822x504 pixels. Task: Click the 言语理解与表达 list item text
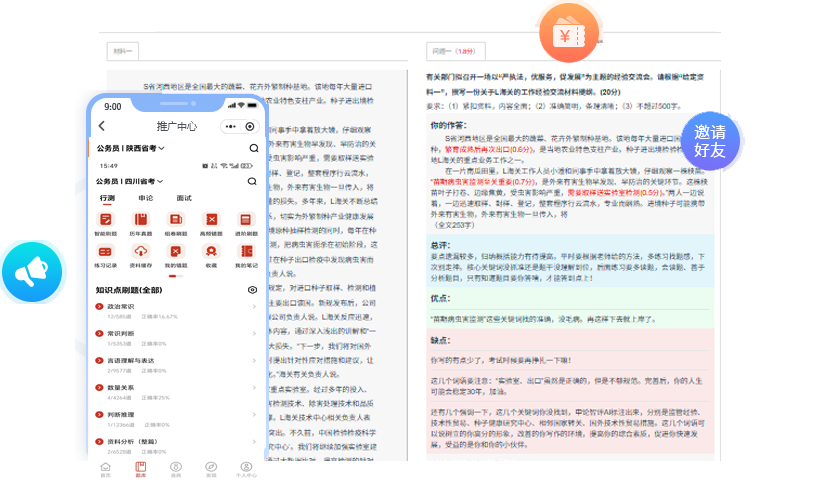pyautogui.click(x=131, y=360)
